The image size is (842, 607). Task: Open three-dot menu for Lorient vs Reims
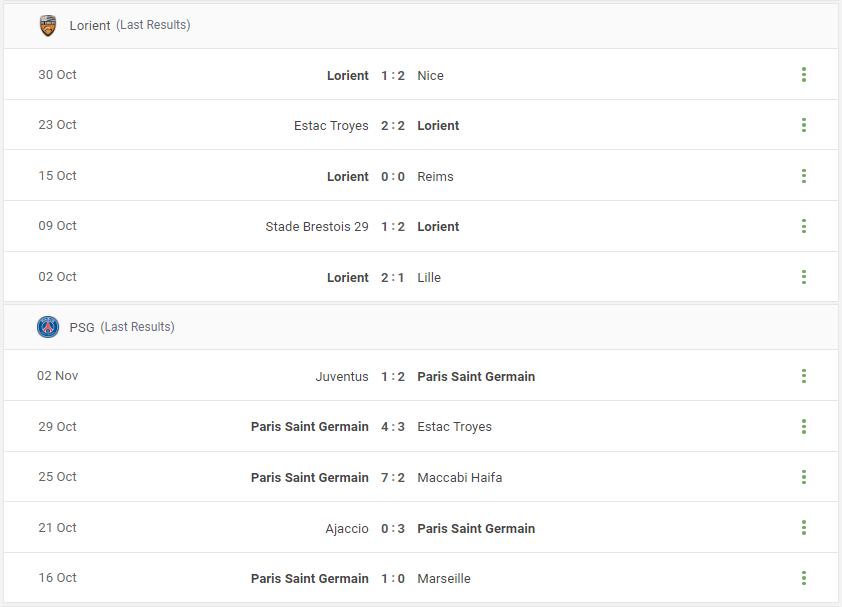[803, 176]
